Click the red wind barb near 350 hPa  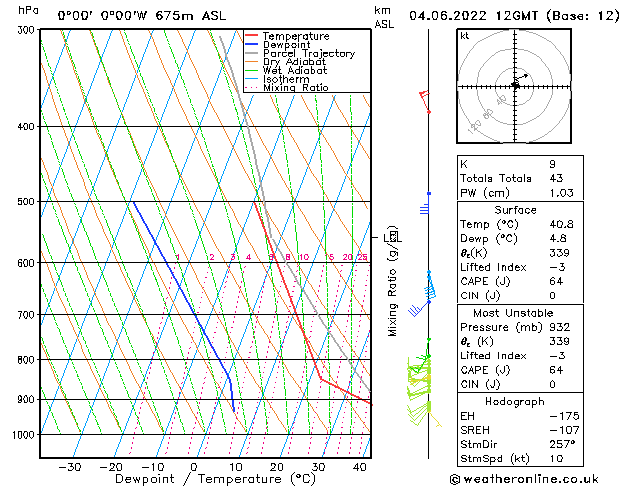pyautogui.click(x=424, y=100)
